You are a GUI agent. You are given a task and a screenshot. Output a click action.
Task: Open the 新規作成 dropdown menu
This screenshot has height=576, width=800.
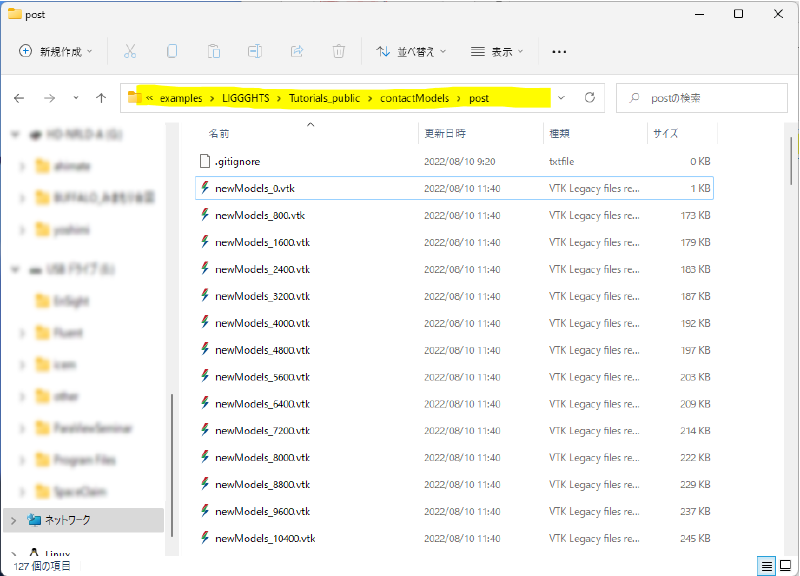(x=56, y=51)
